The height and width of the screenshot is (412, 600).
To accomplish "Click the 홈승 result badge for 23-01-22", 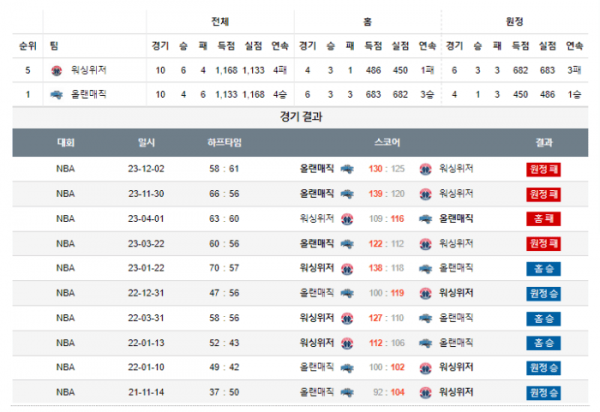I will pos(543,269).
